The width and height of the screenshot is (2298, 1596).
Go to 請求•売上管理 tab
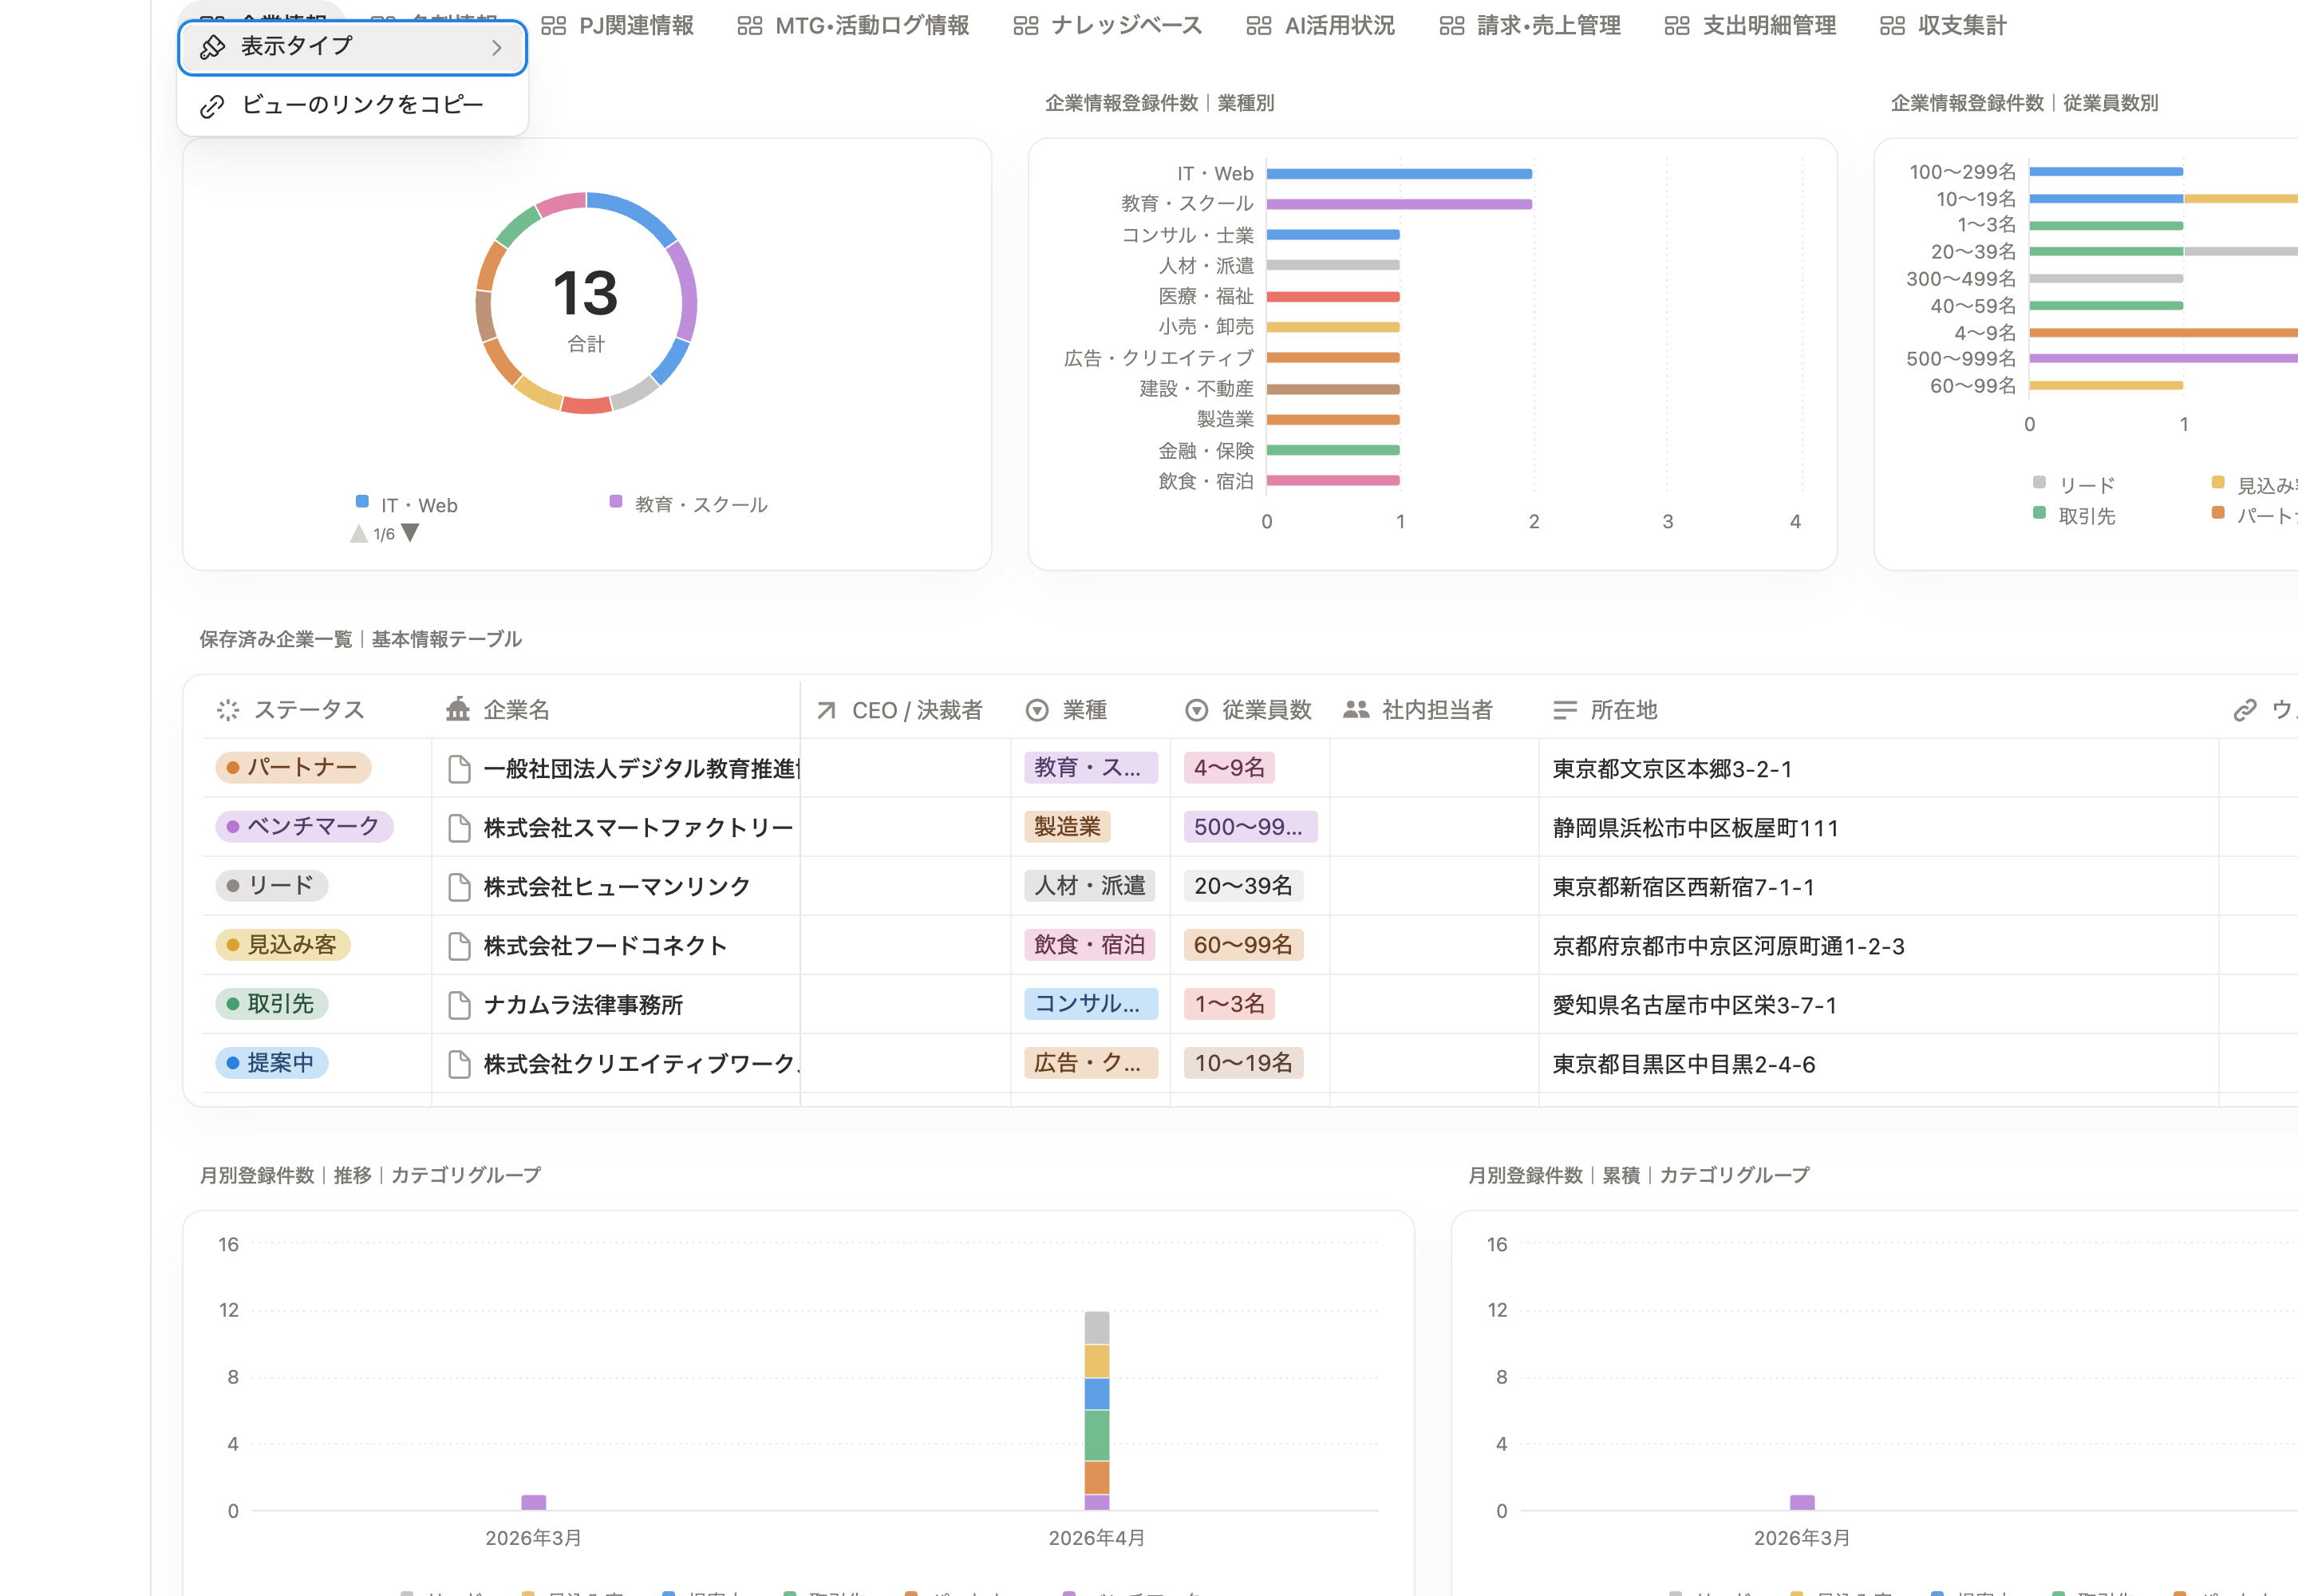(x=1530, y=26)
